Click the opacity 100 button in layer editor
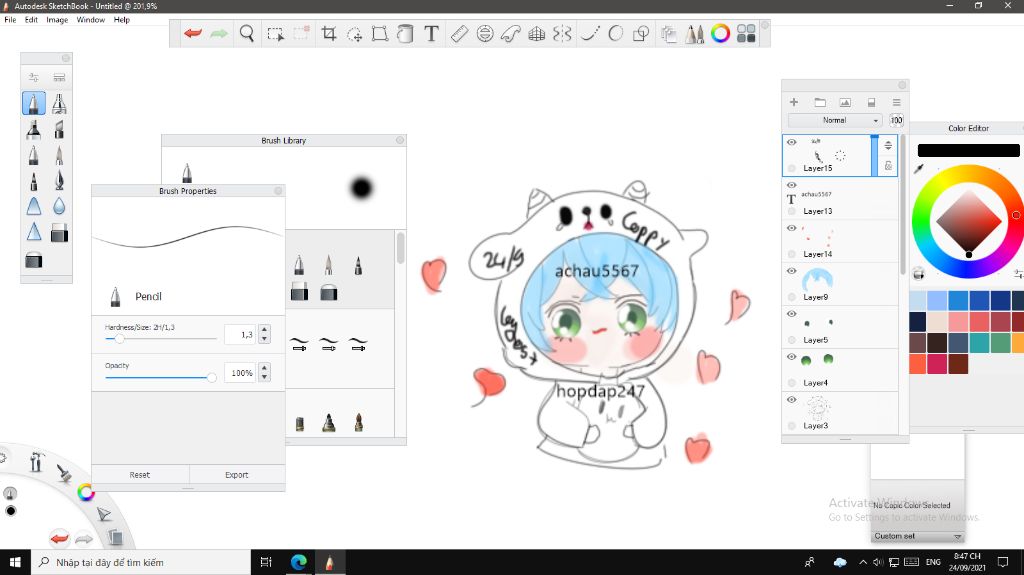Viewport: 1024px width, 575px height. (897, 120)
